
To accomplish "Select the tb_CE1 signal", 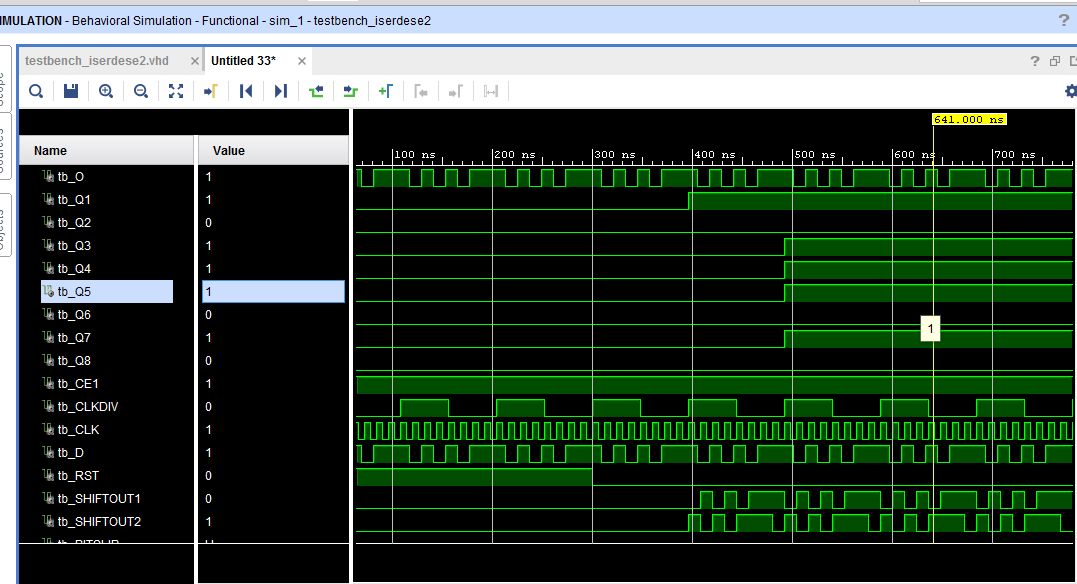I will point(78,383).
